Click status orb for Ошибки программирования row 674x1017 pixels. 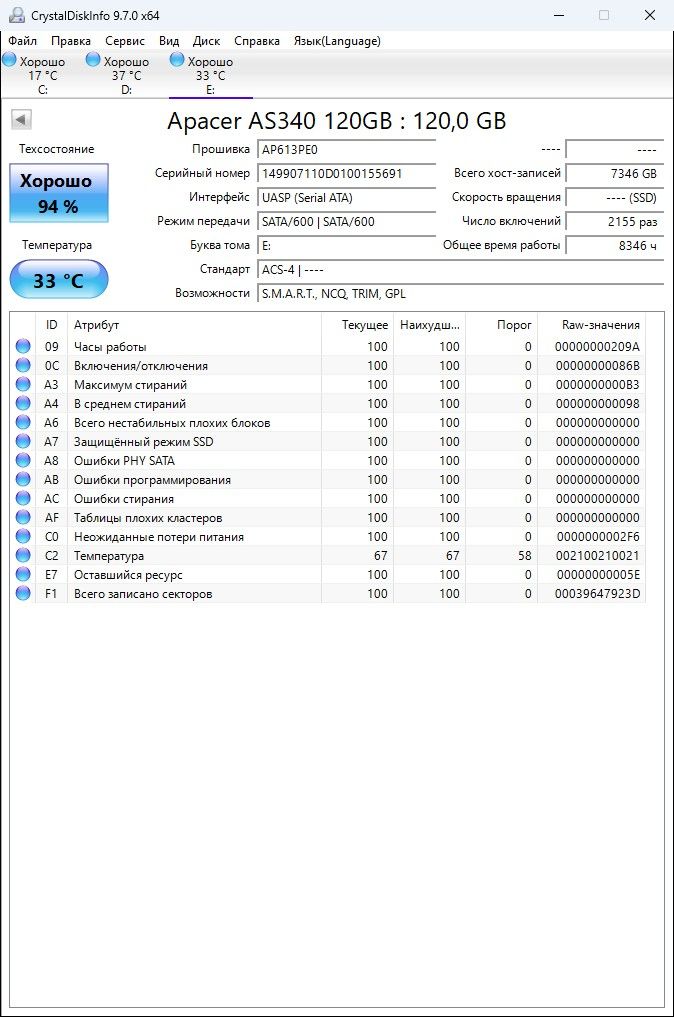point(23,479)
